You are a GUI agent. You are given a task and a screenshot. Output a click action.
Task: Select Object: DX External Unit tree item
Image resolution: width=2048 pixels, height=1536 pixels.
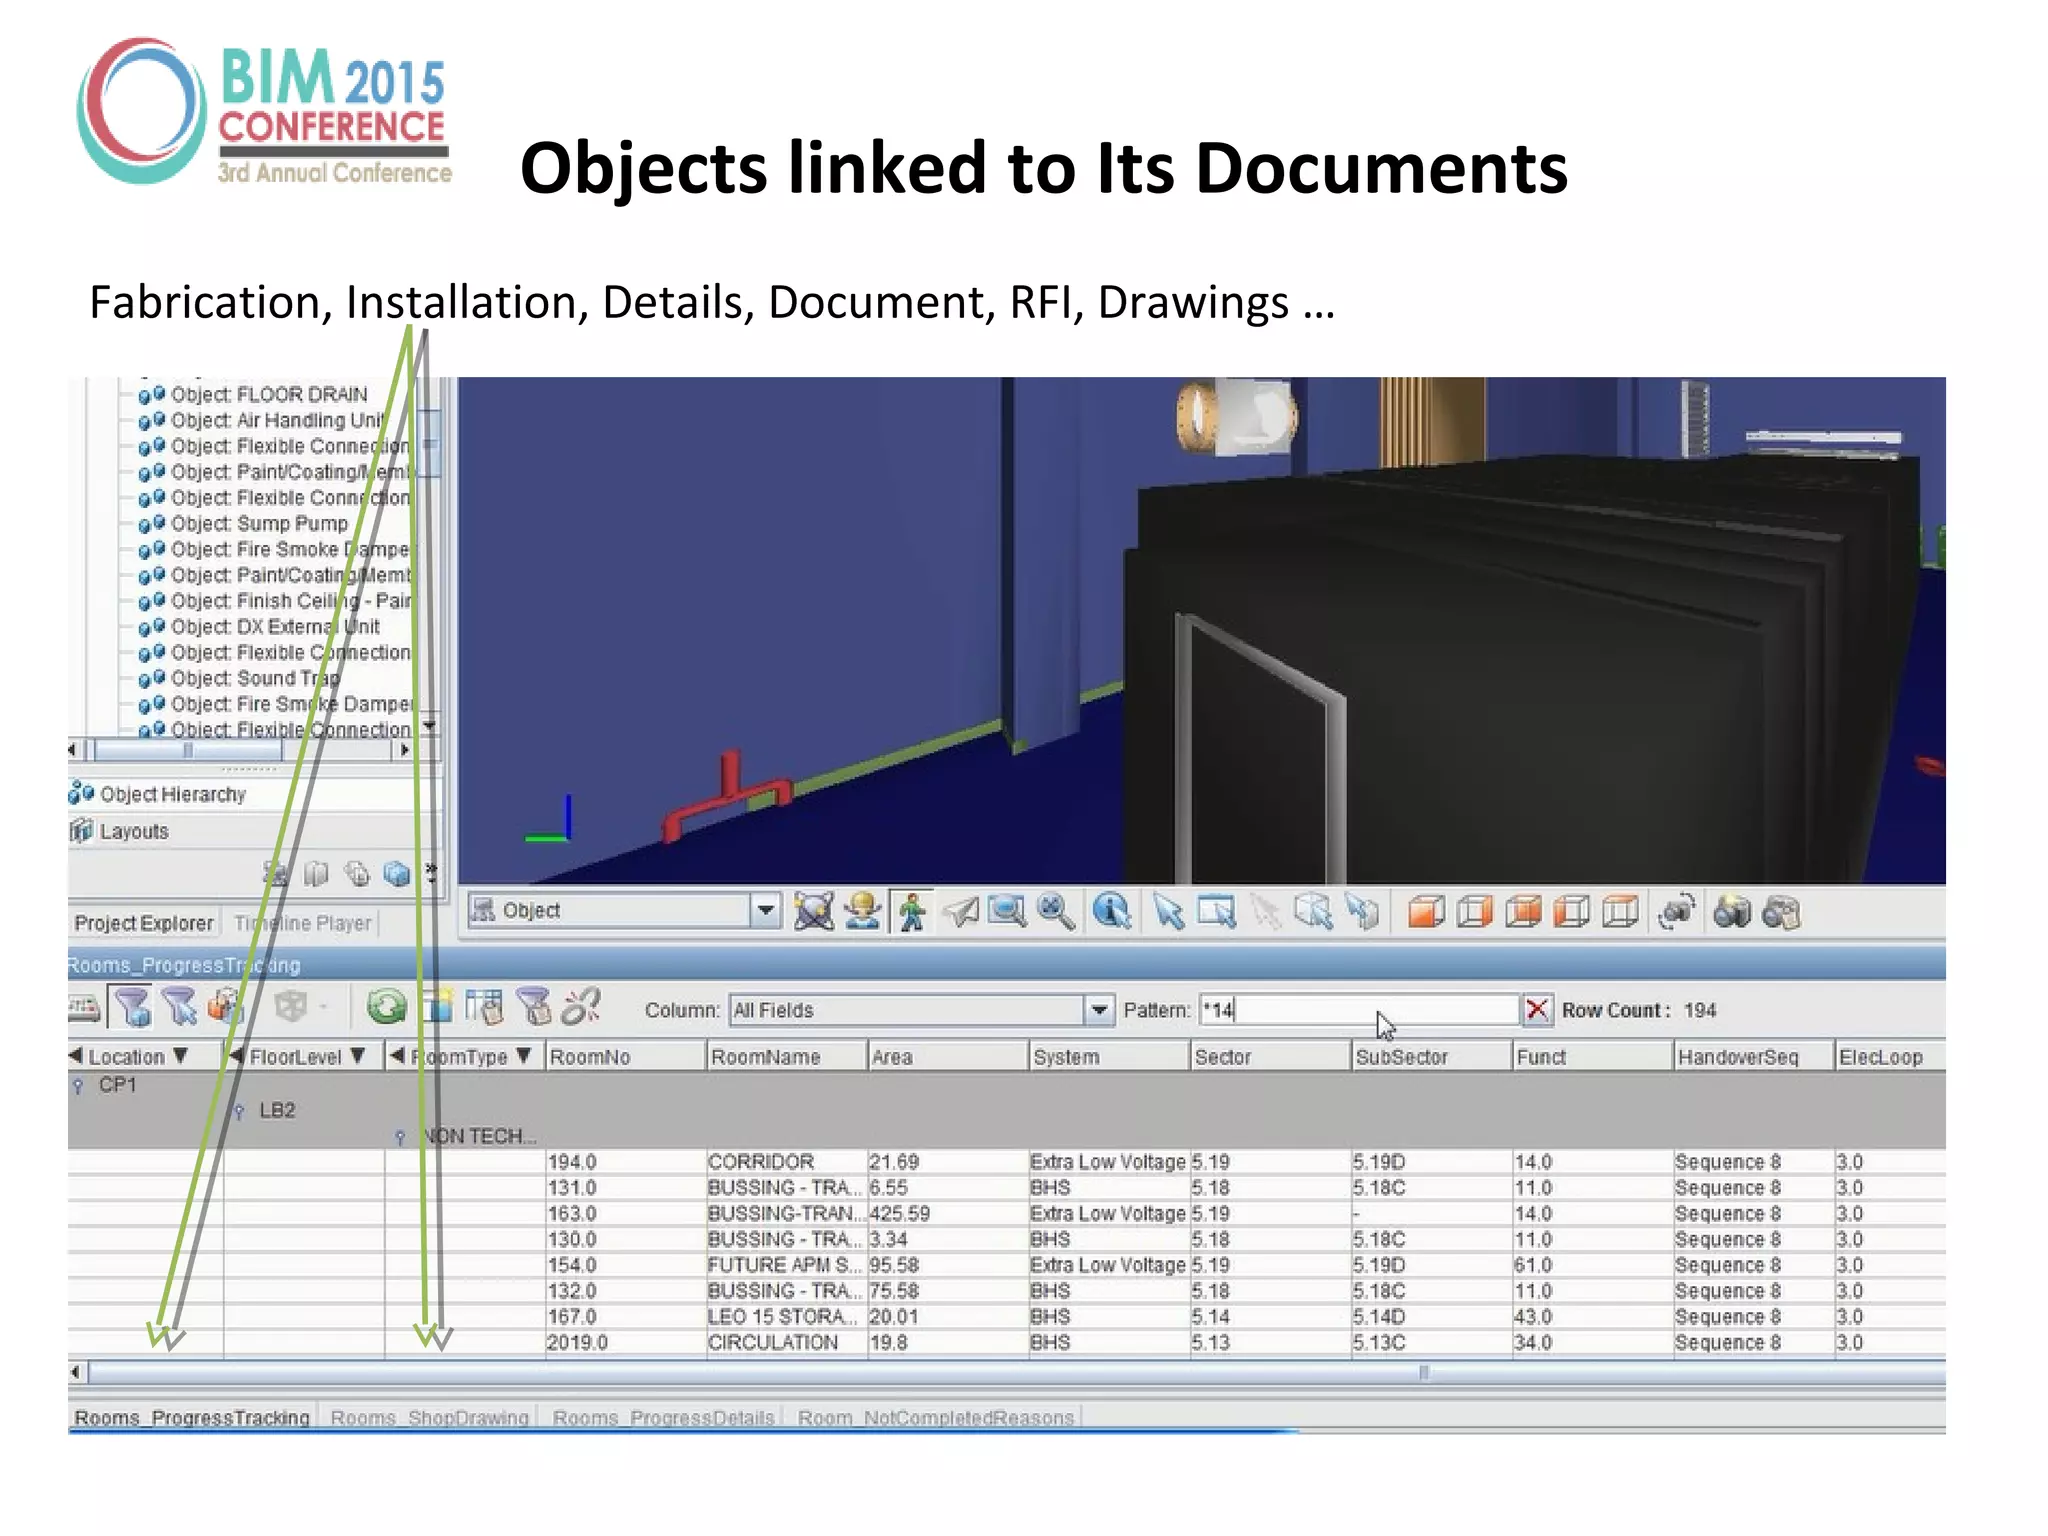click(260, 626)
